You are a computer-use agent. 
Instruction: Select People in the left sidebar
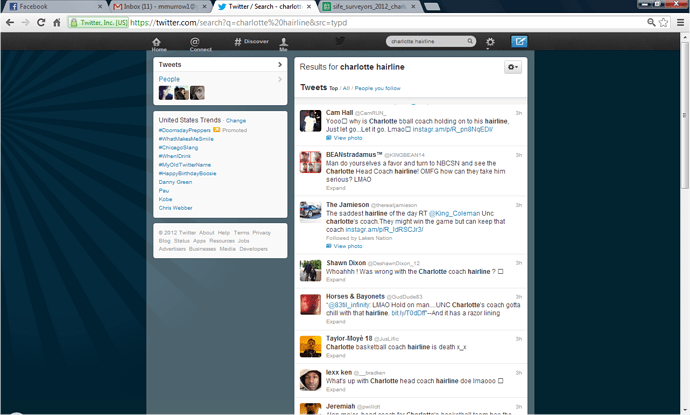pos(169,79)
